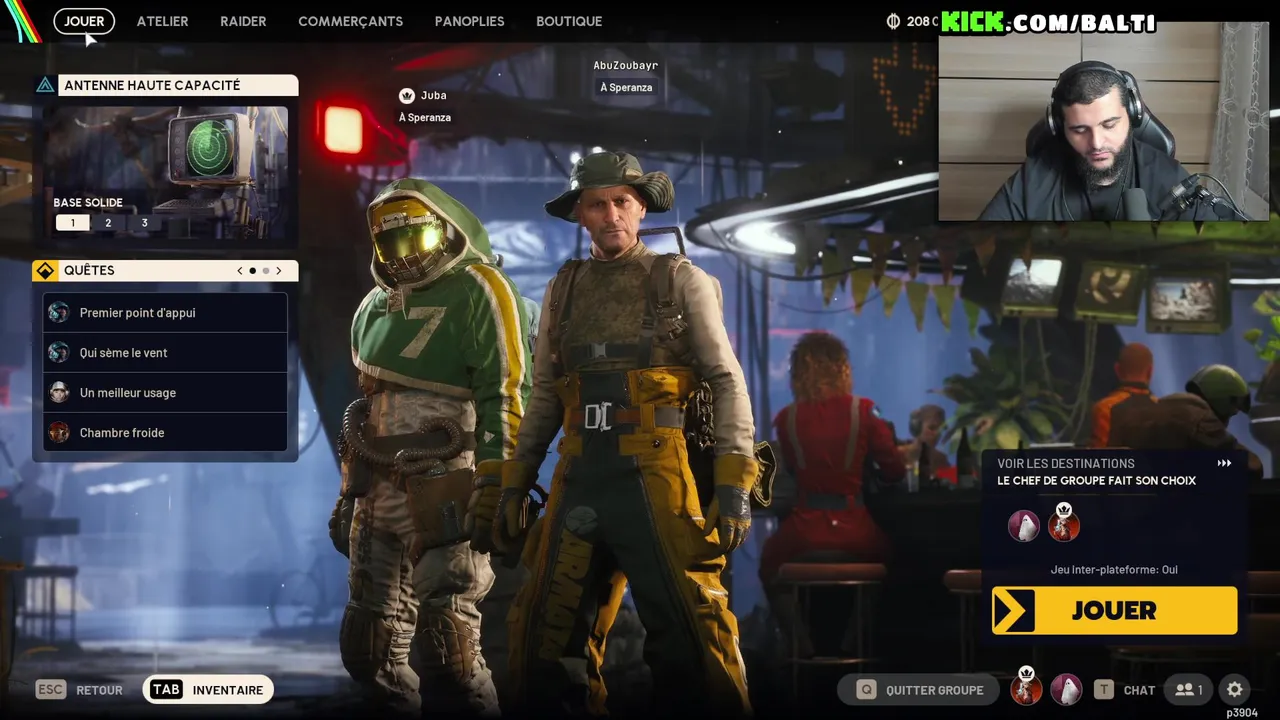Click the Chambre froide quest giver icon
The height and width of the screenshot is (720, 1280).
[59, 433]
